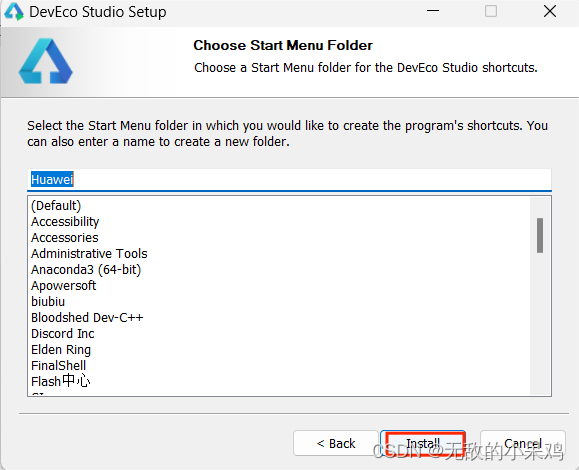
Task: Minimize the DevEco Studio Setup window
Action: pos(433,11)
